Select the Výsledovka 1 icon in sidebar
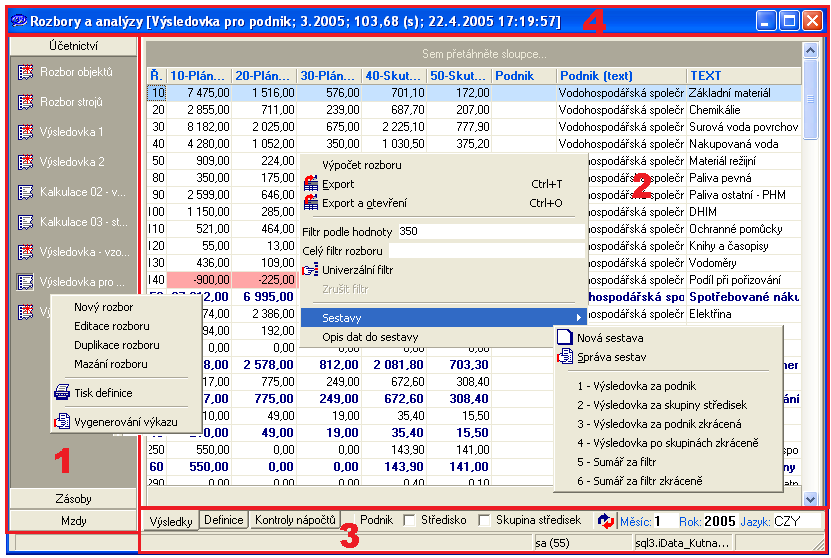 click(26, 132)
